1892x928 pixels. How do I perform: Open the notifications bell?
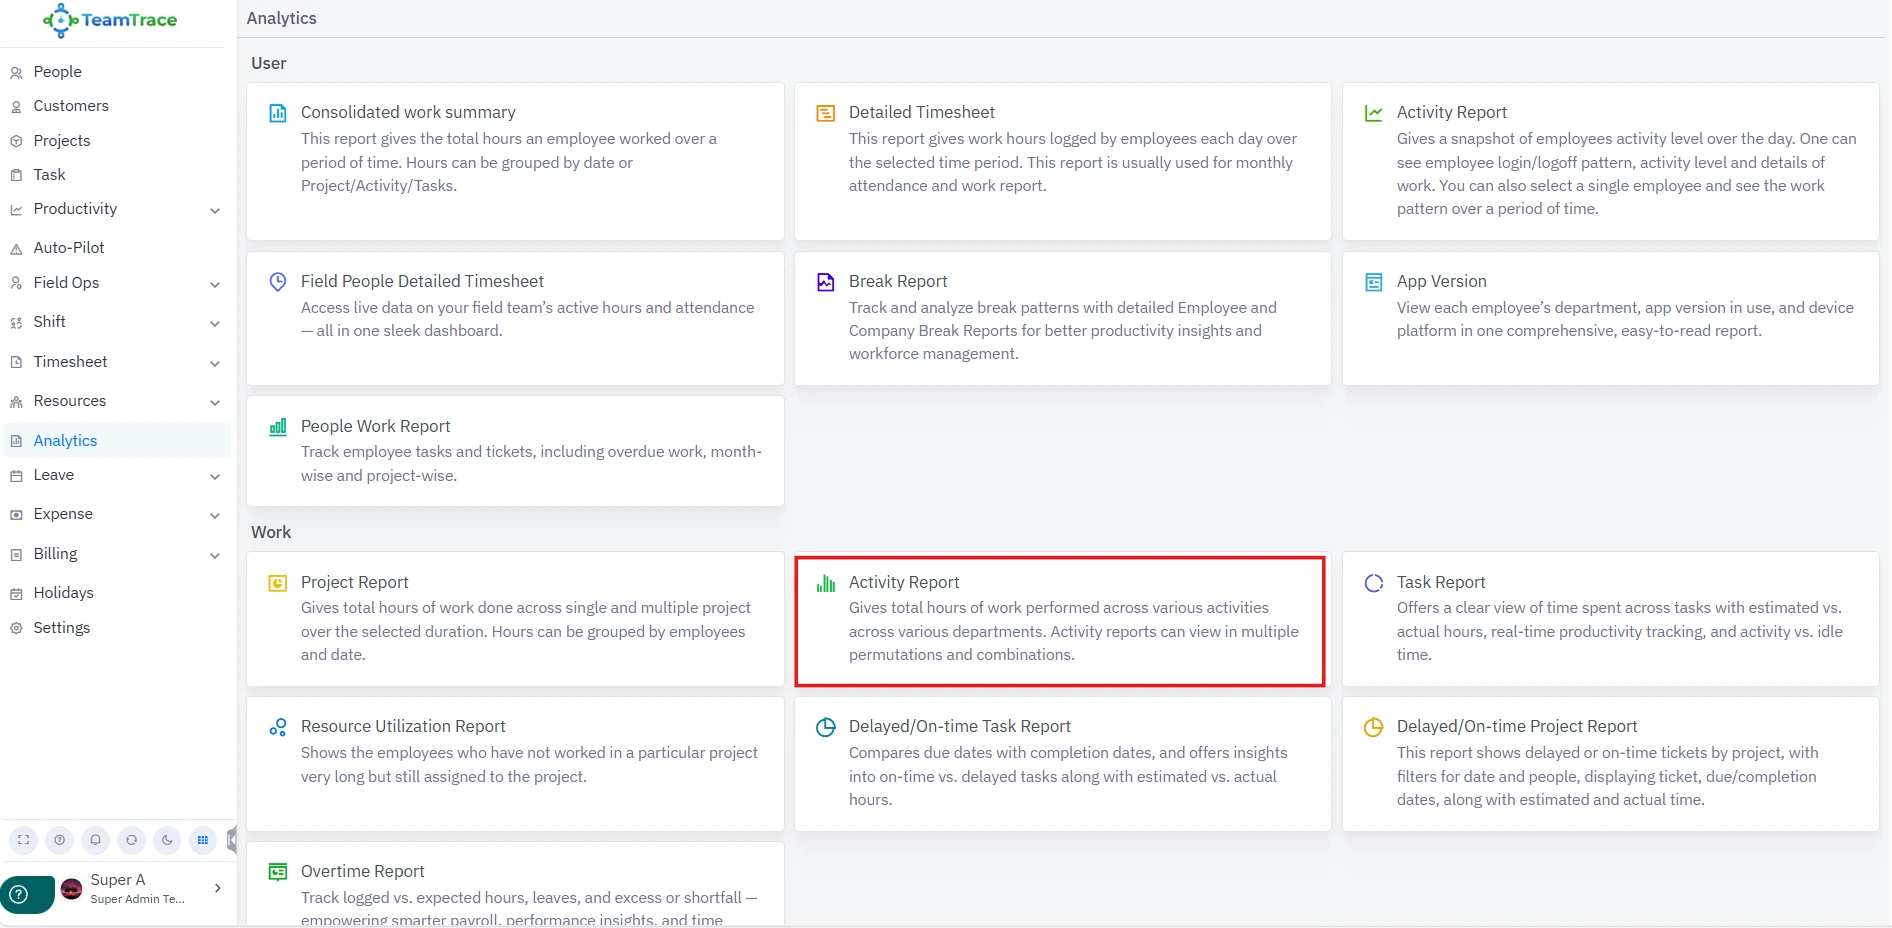click(x=95, y=840)
